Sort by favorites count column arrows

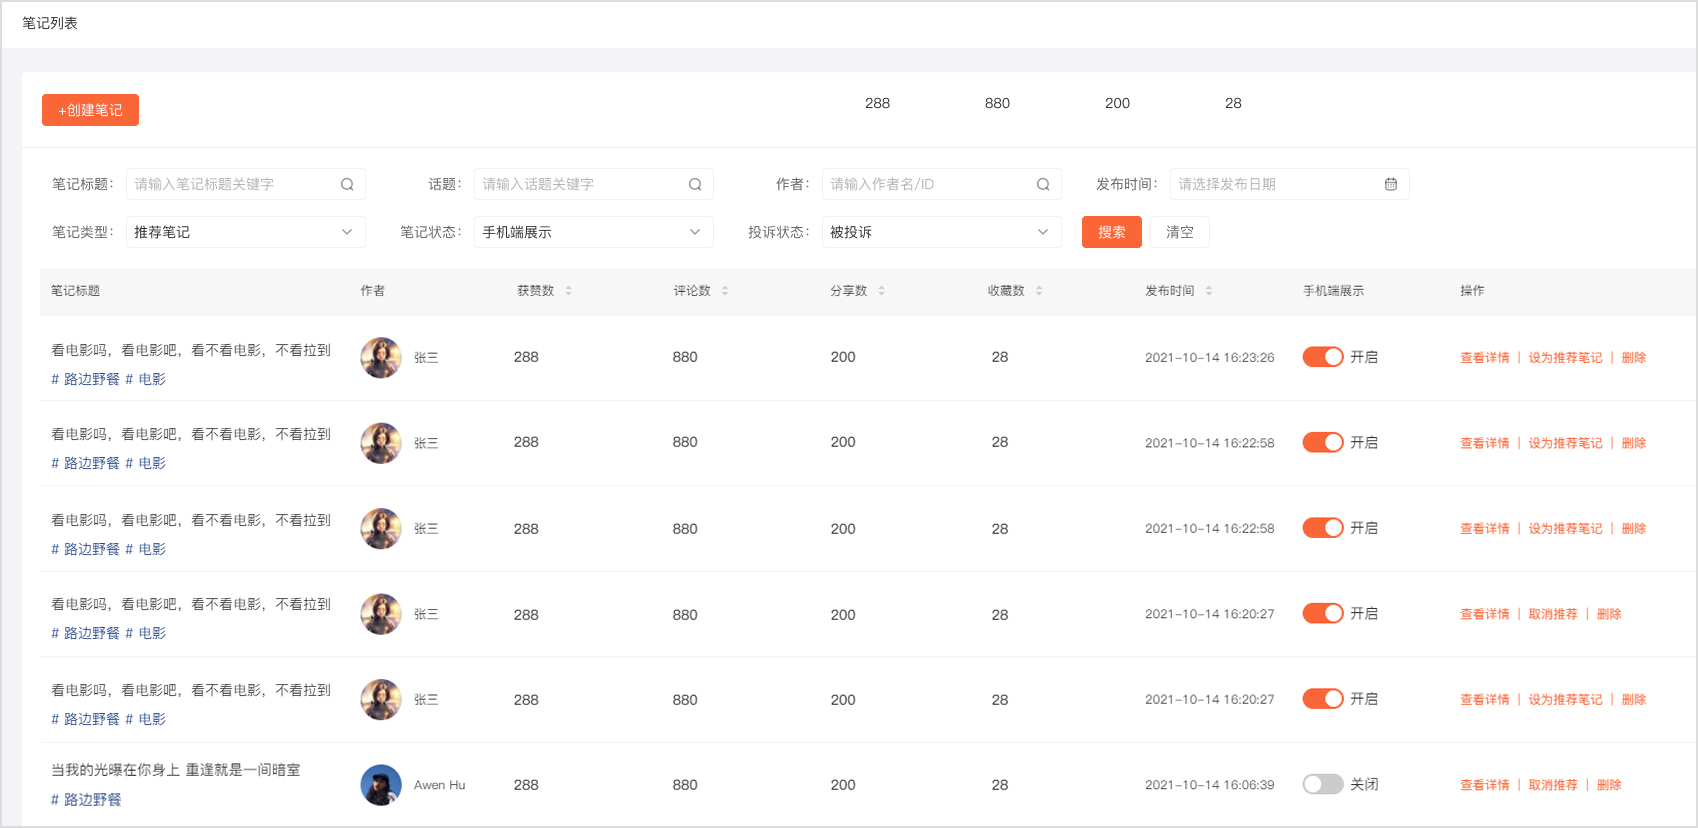coord(1039,291)
